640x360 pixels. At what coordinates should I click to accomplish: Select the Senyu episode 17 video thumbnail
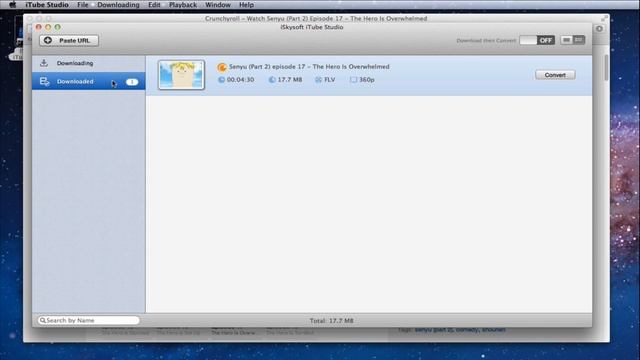coord(181,75)
